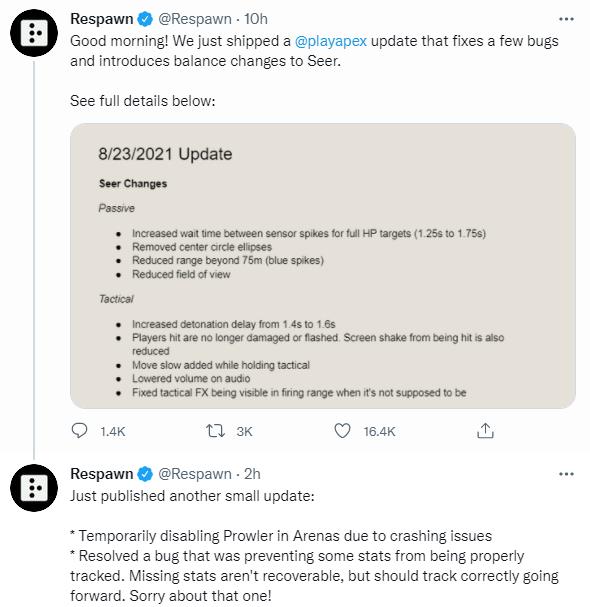Screen dimensions: 590x607
Task: Open Respawn avatar on the second tweet
Action: (x=34, y=488)
